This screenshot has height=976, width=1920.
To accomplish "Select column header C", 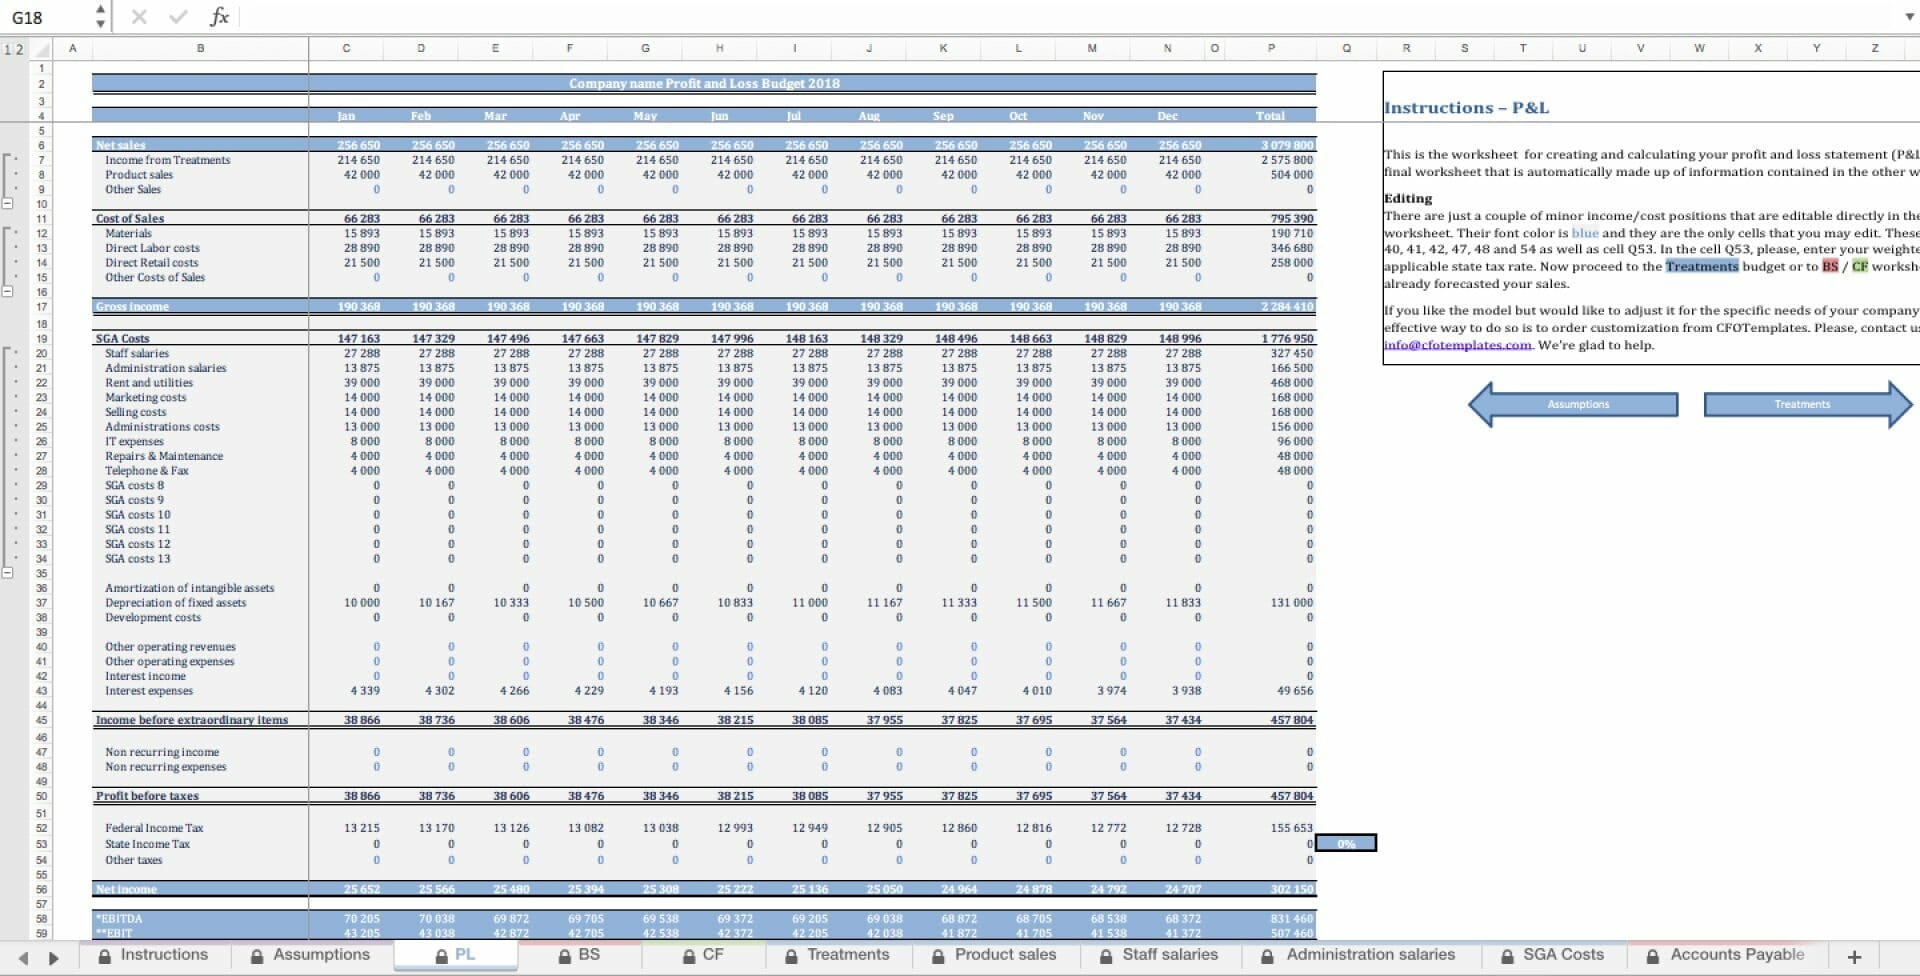I will pyautogui.click(x=346, y=48).
